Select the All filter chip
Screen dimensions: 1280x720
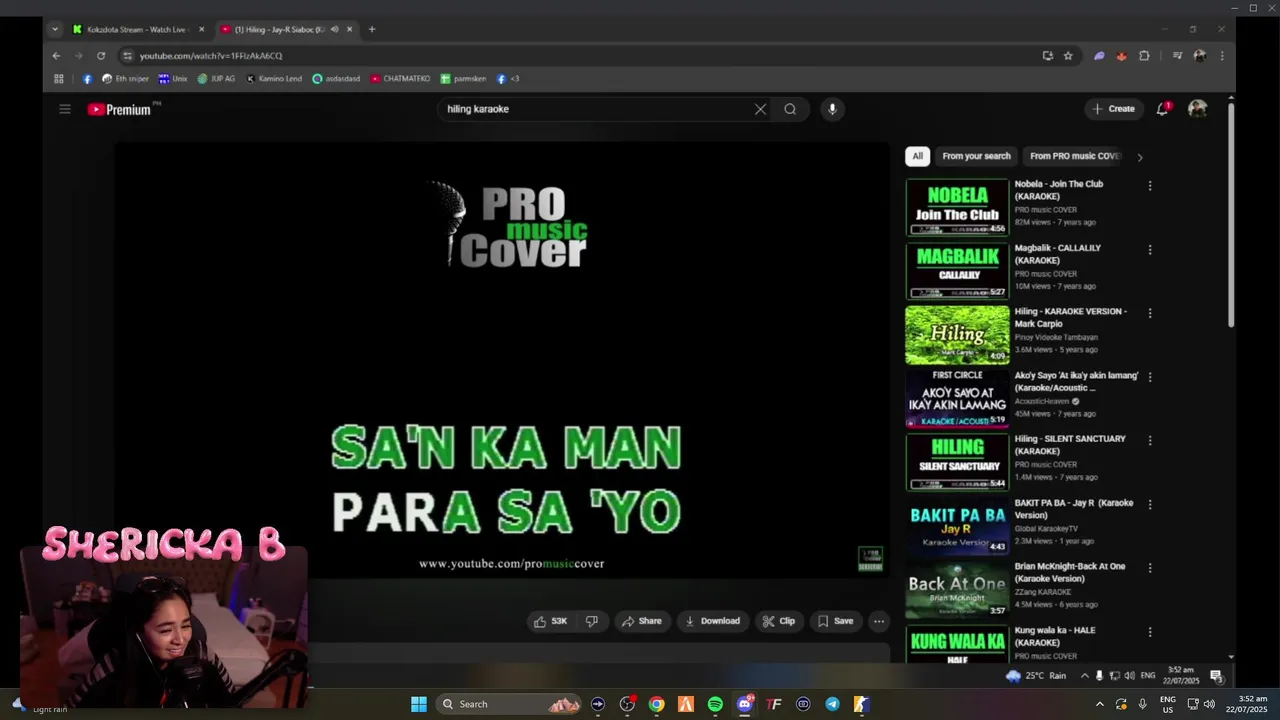[917, 156]
